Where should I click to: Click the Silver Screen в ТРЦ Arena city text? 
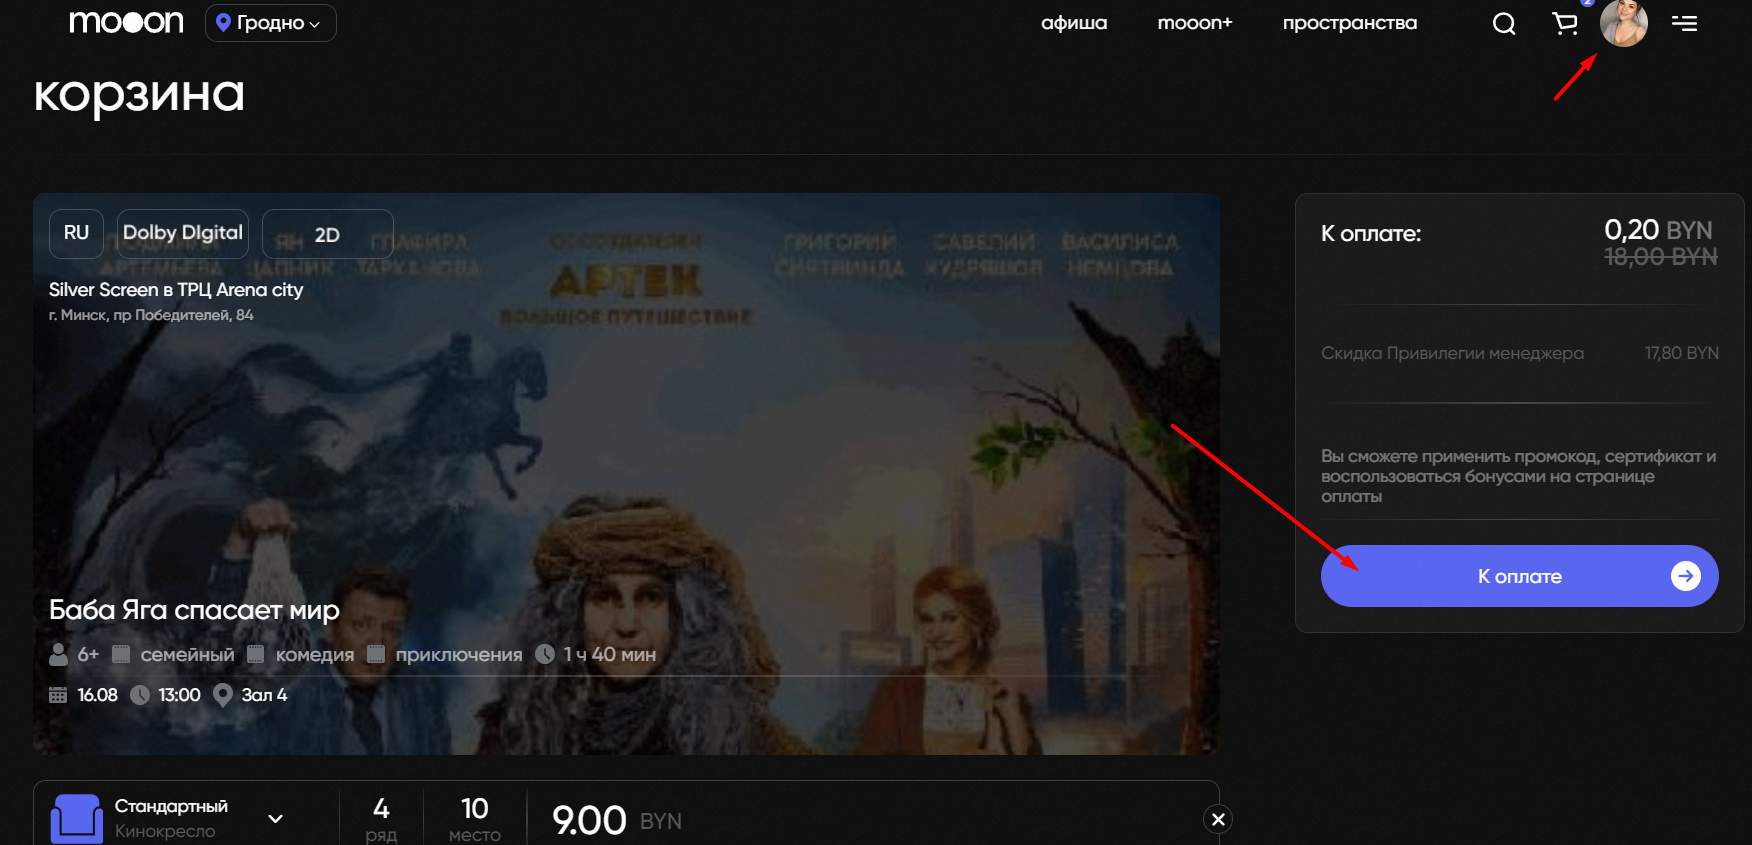(x=176, y=290)
